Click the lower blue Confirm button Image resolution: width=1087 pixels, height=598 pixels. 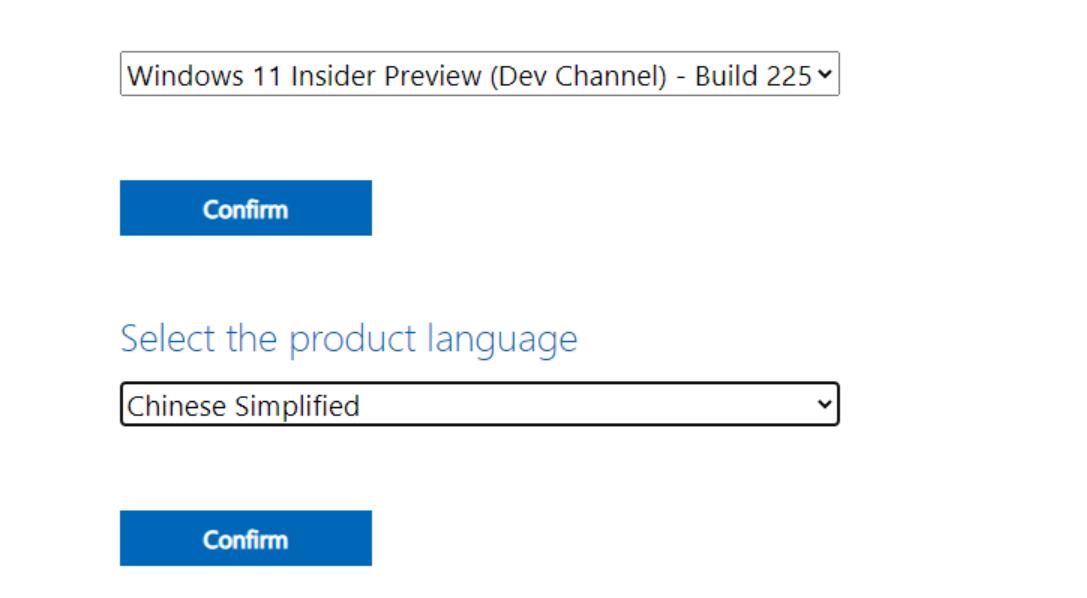click(x=245, y=539)
